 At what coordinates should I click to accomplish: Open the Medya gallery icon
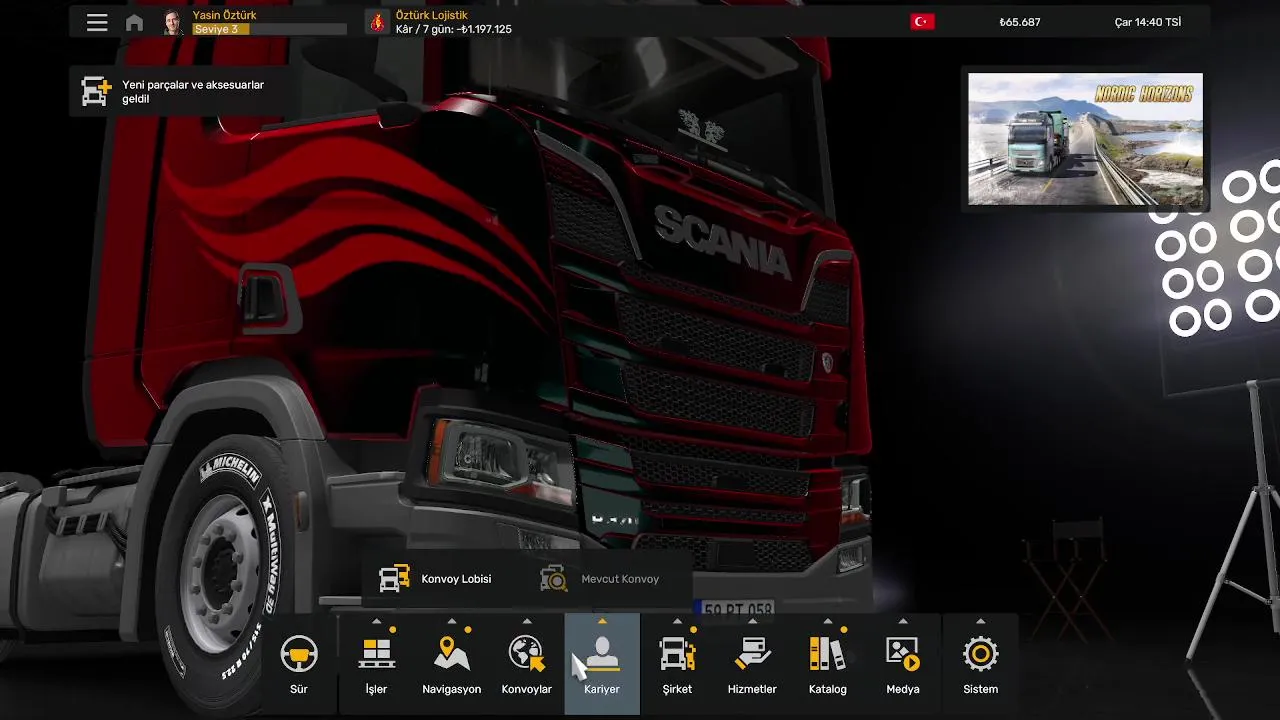click(x=903, y=654)
